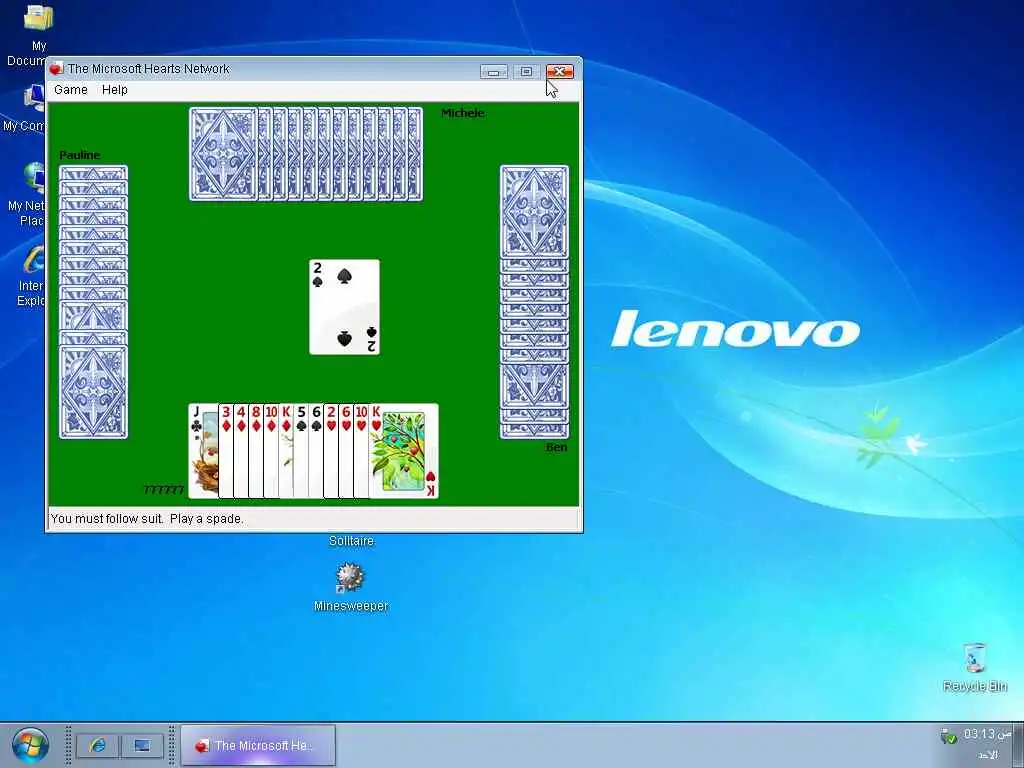Click Ben's face-down card stack

click(x=534, y=302)
